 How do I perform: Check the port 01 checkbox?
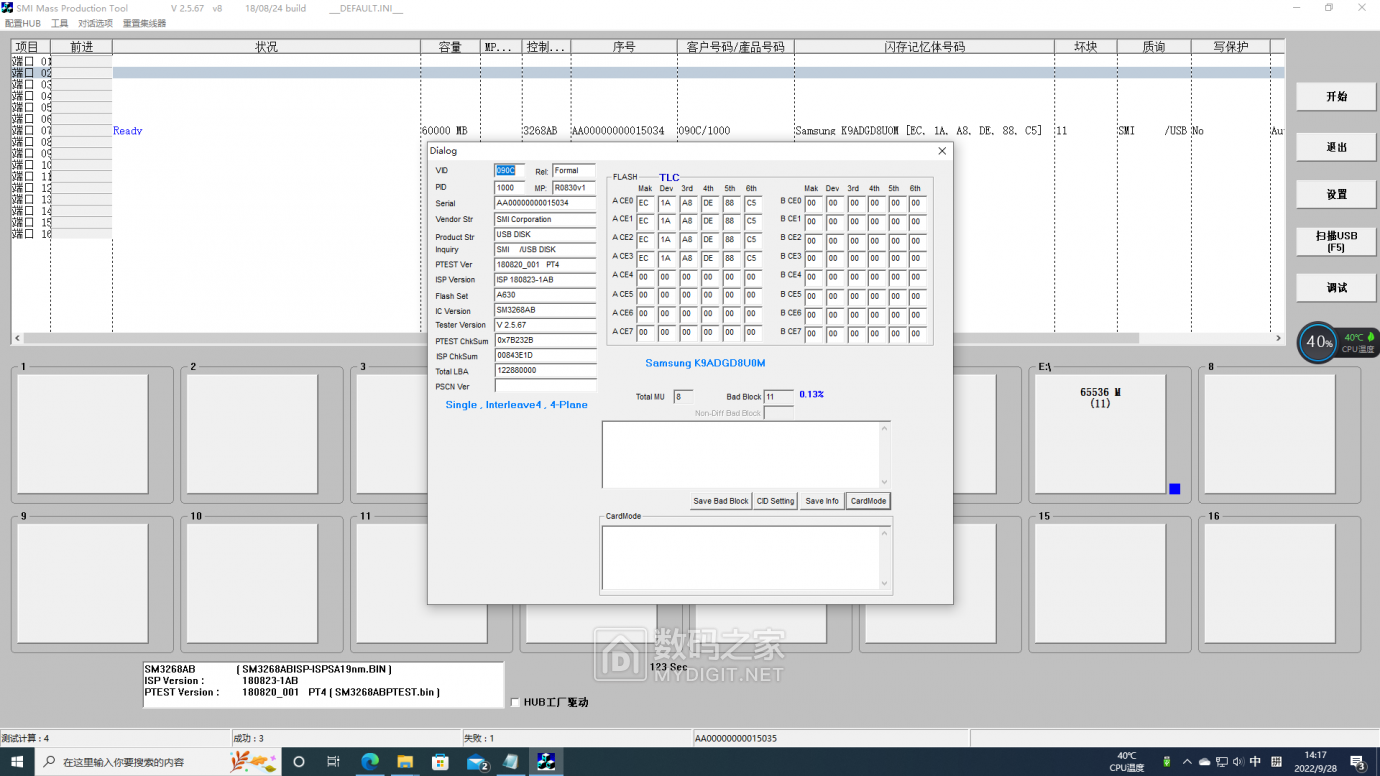29,61
